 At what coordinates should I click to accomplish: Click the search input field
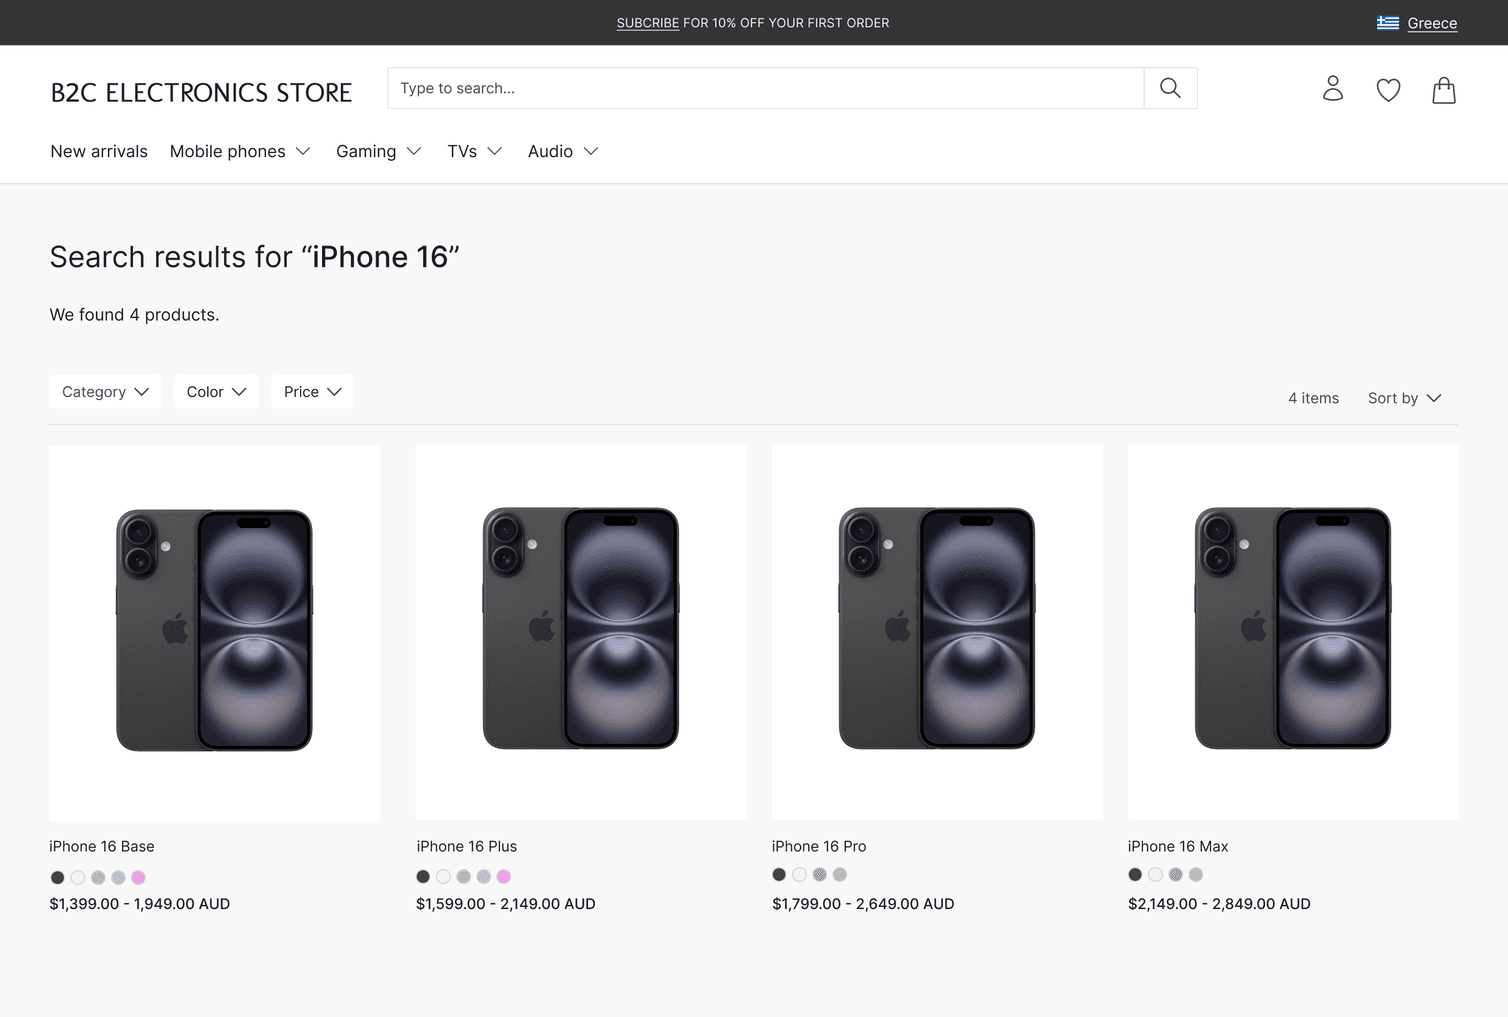tap(766, 88)
